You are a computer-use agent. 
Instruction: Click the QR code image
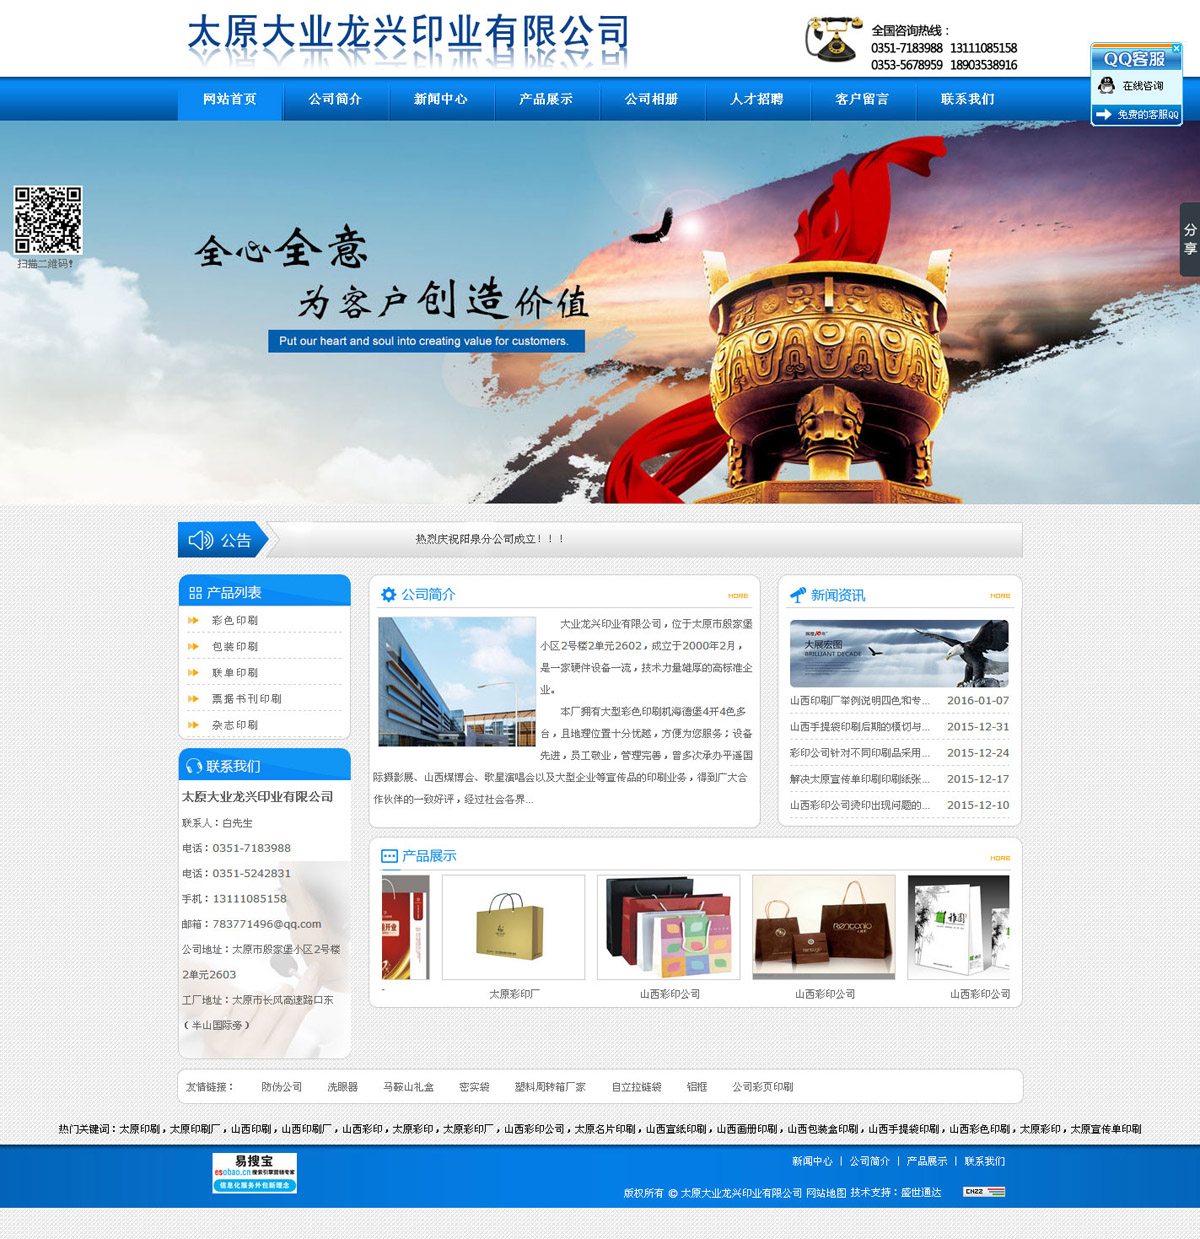click(47, 220)
